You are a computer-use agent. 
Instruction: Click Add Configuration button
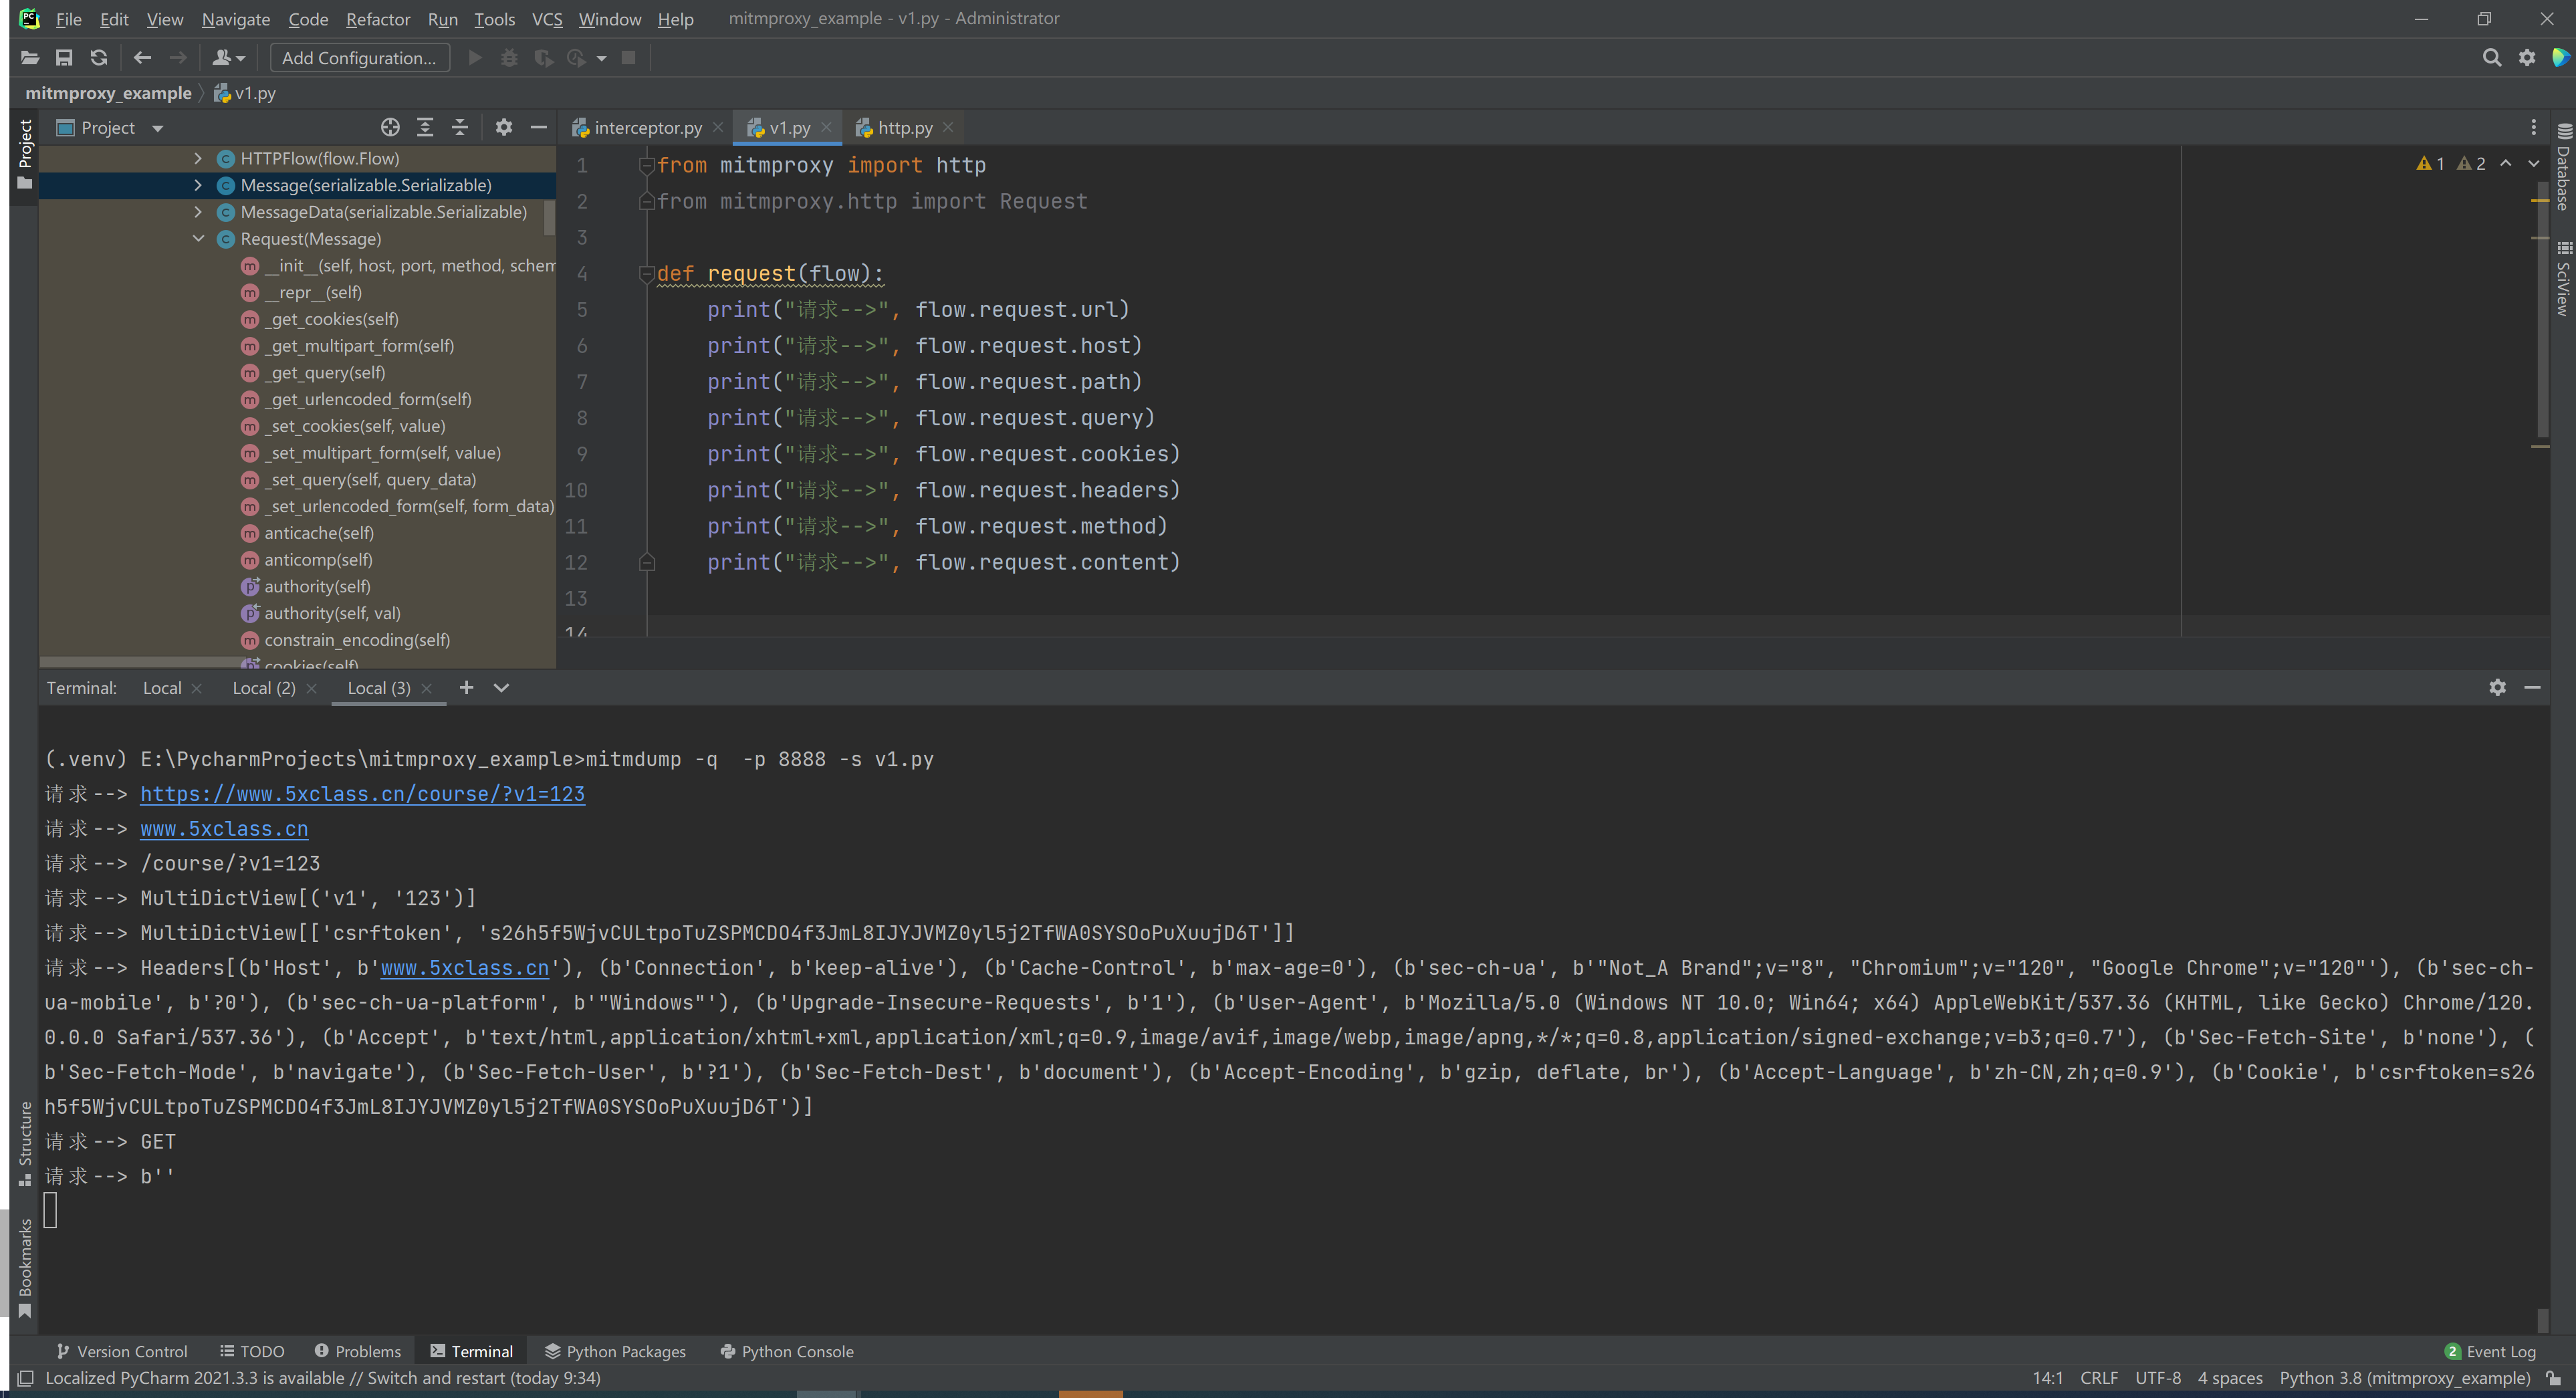(x=359, y=58)
